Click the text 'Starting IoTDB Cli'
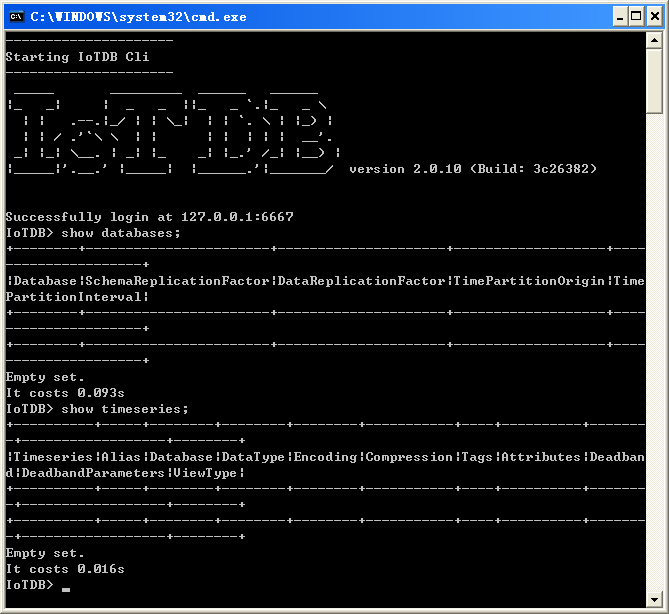 point(77,57)
